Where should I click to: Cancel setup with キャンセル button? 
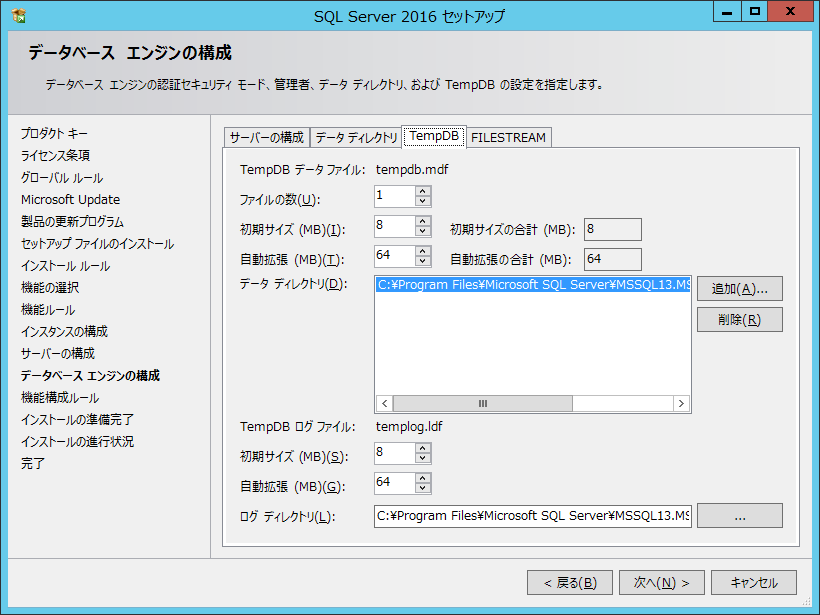coord(753,583)
